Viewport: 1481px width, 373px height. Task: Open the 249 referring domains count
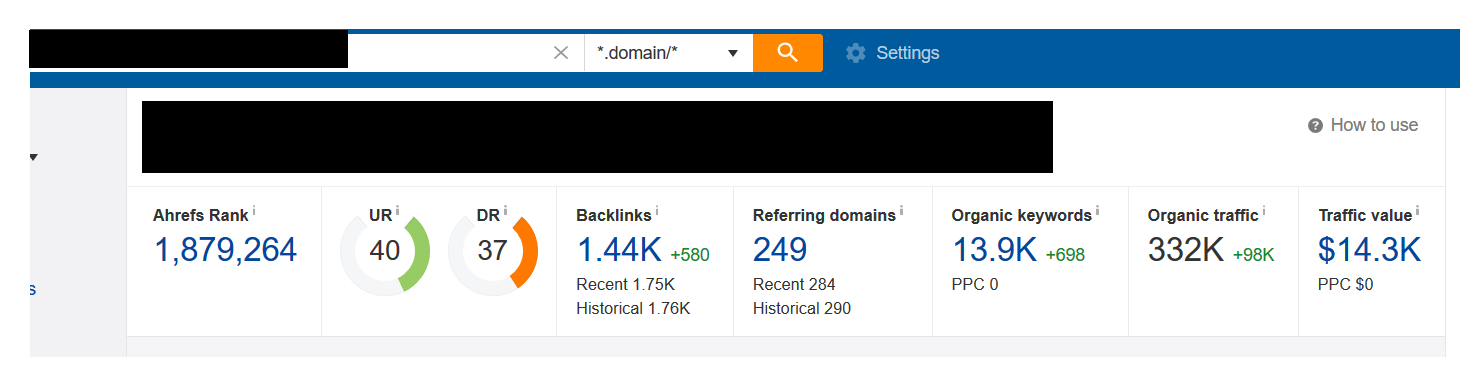(x=780, y=250)
